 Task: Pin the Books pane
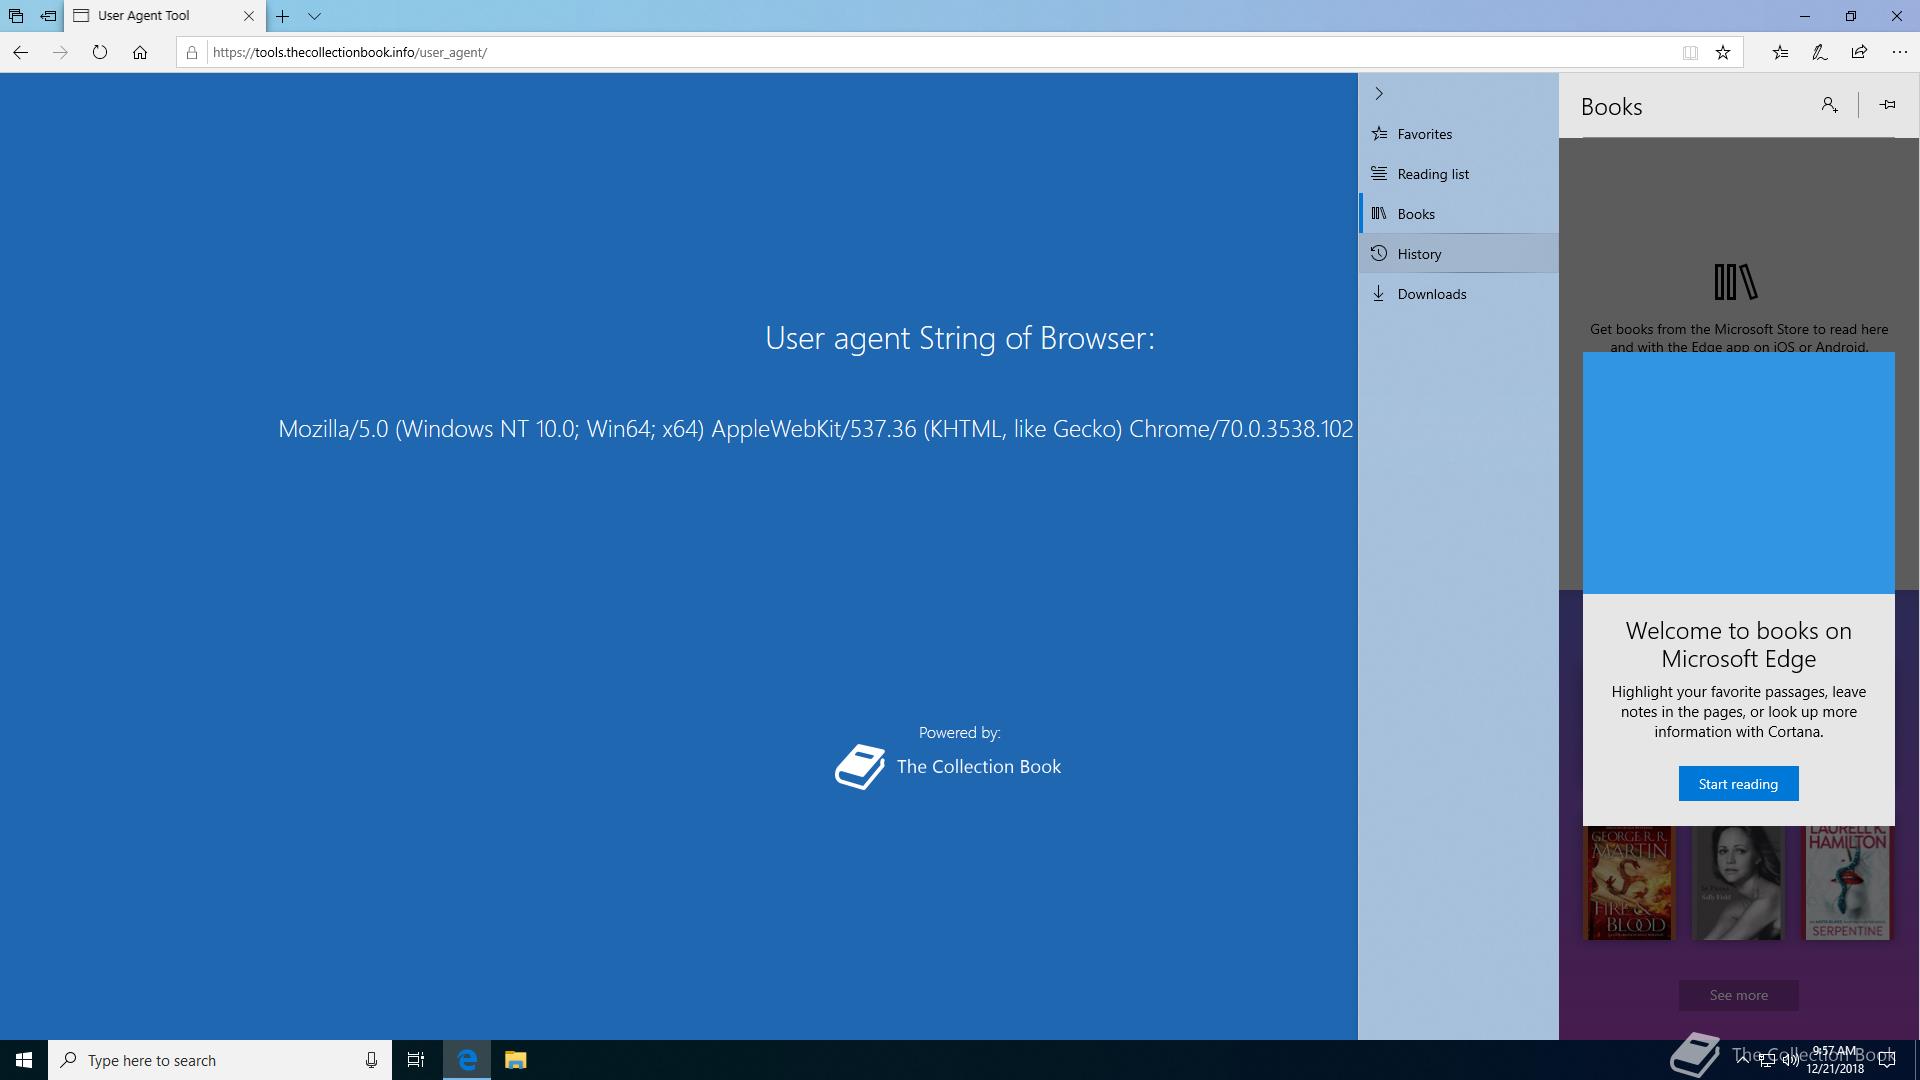tap(1887, 105)
